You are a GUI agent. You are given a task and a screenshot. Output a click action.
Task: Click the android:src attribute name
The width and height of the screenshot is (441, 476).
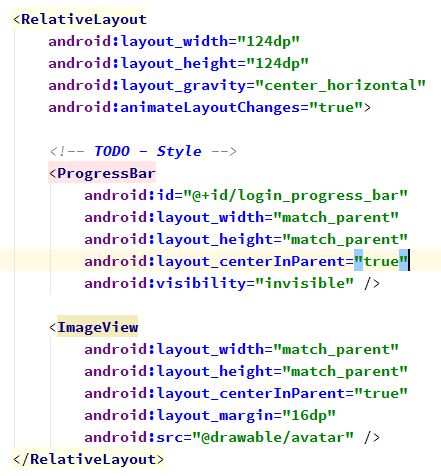[x=134, y=437]
